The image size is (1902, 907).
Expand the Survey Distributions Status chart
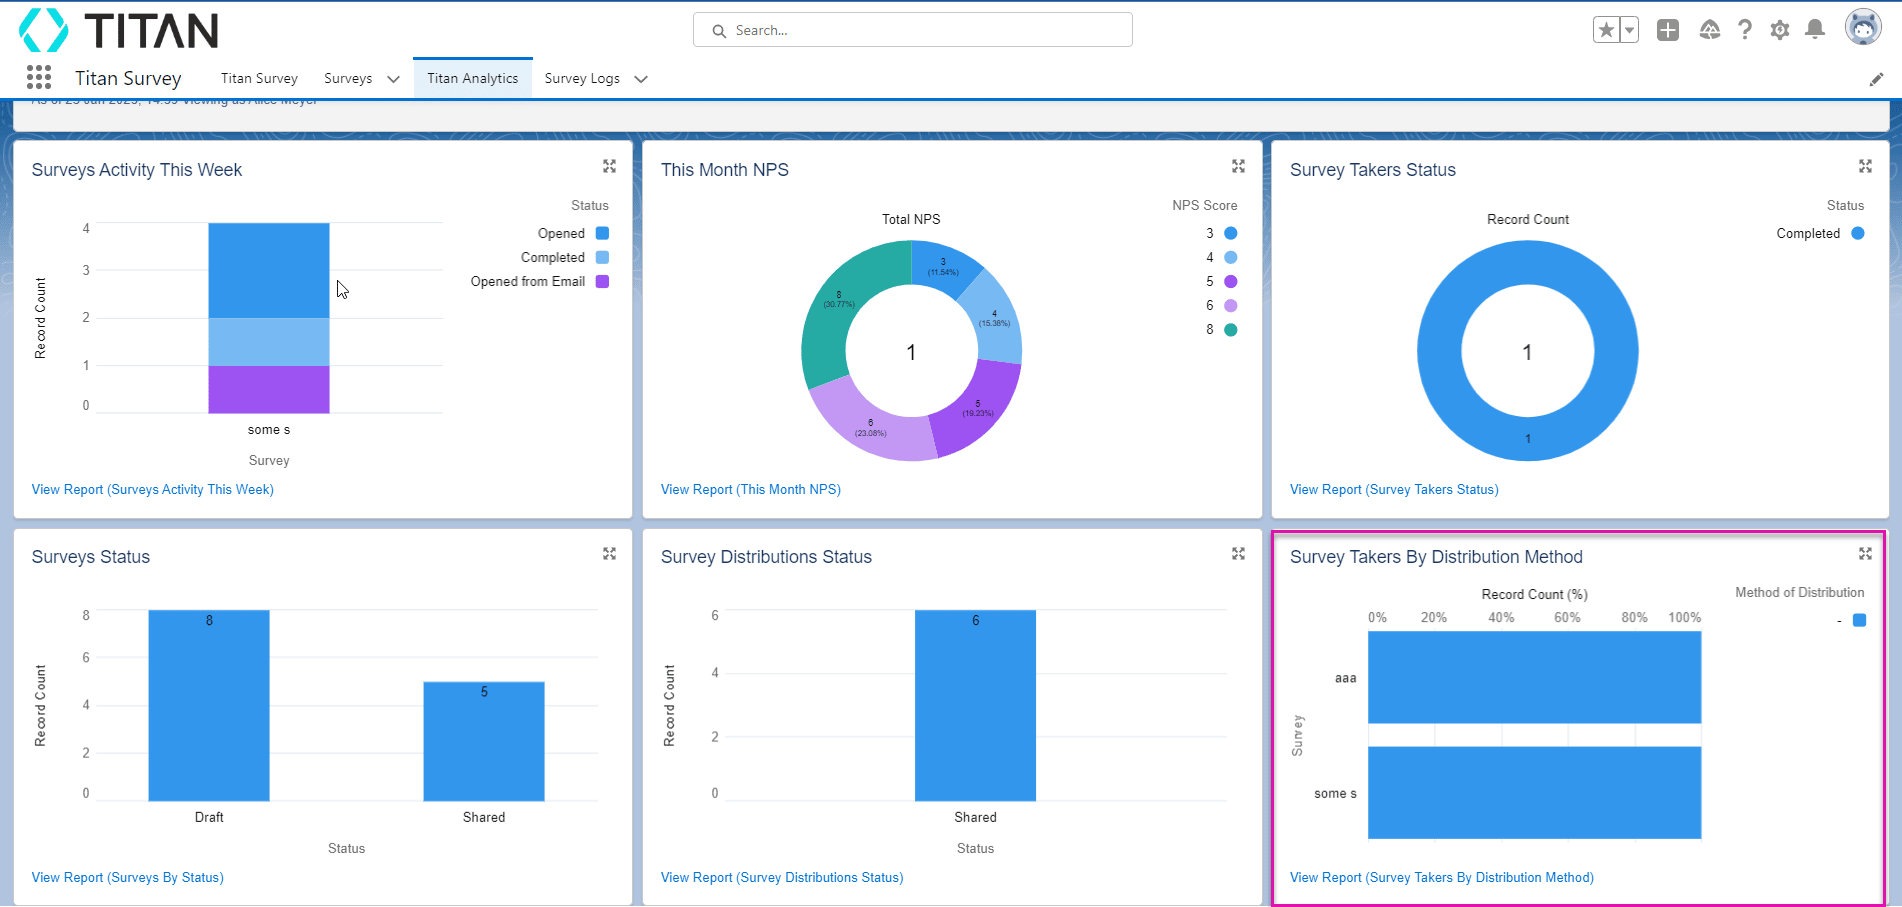pos(1238,554)
